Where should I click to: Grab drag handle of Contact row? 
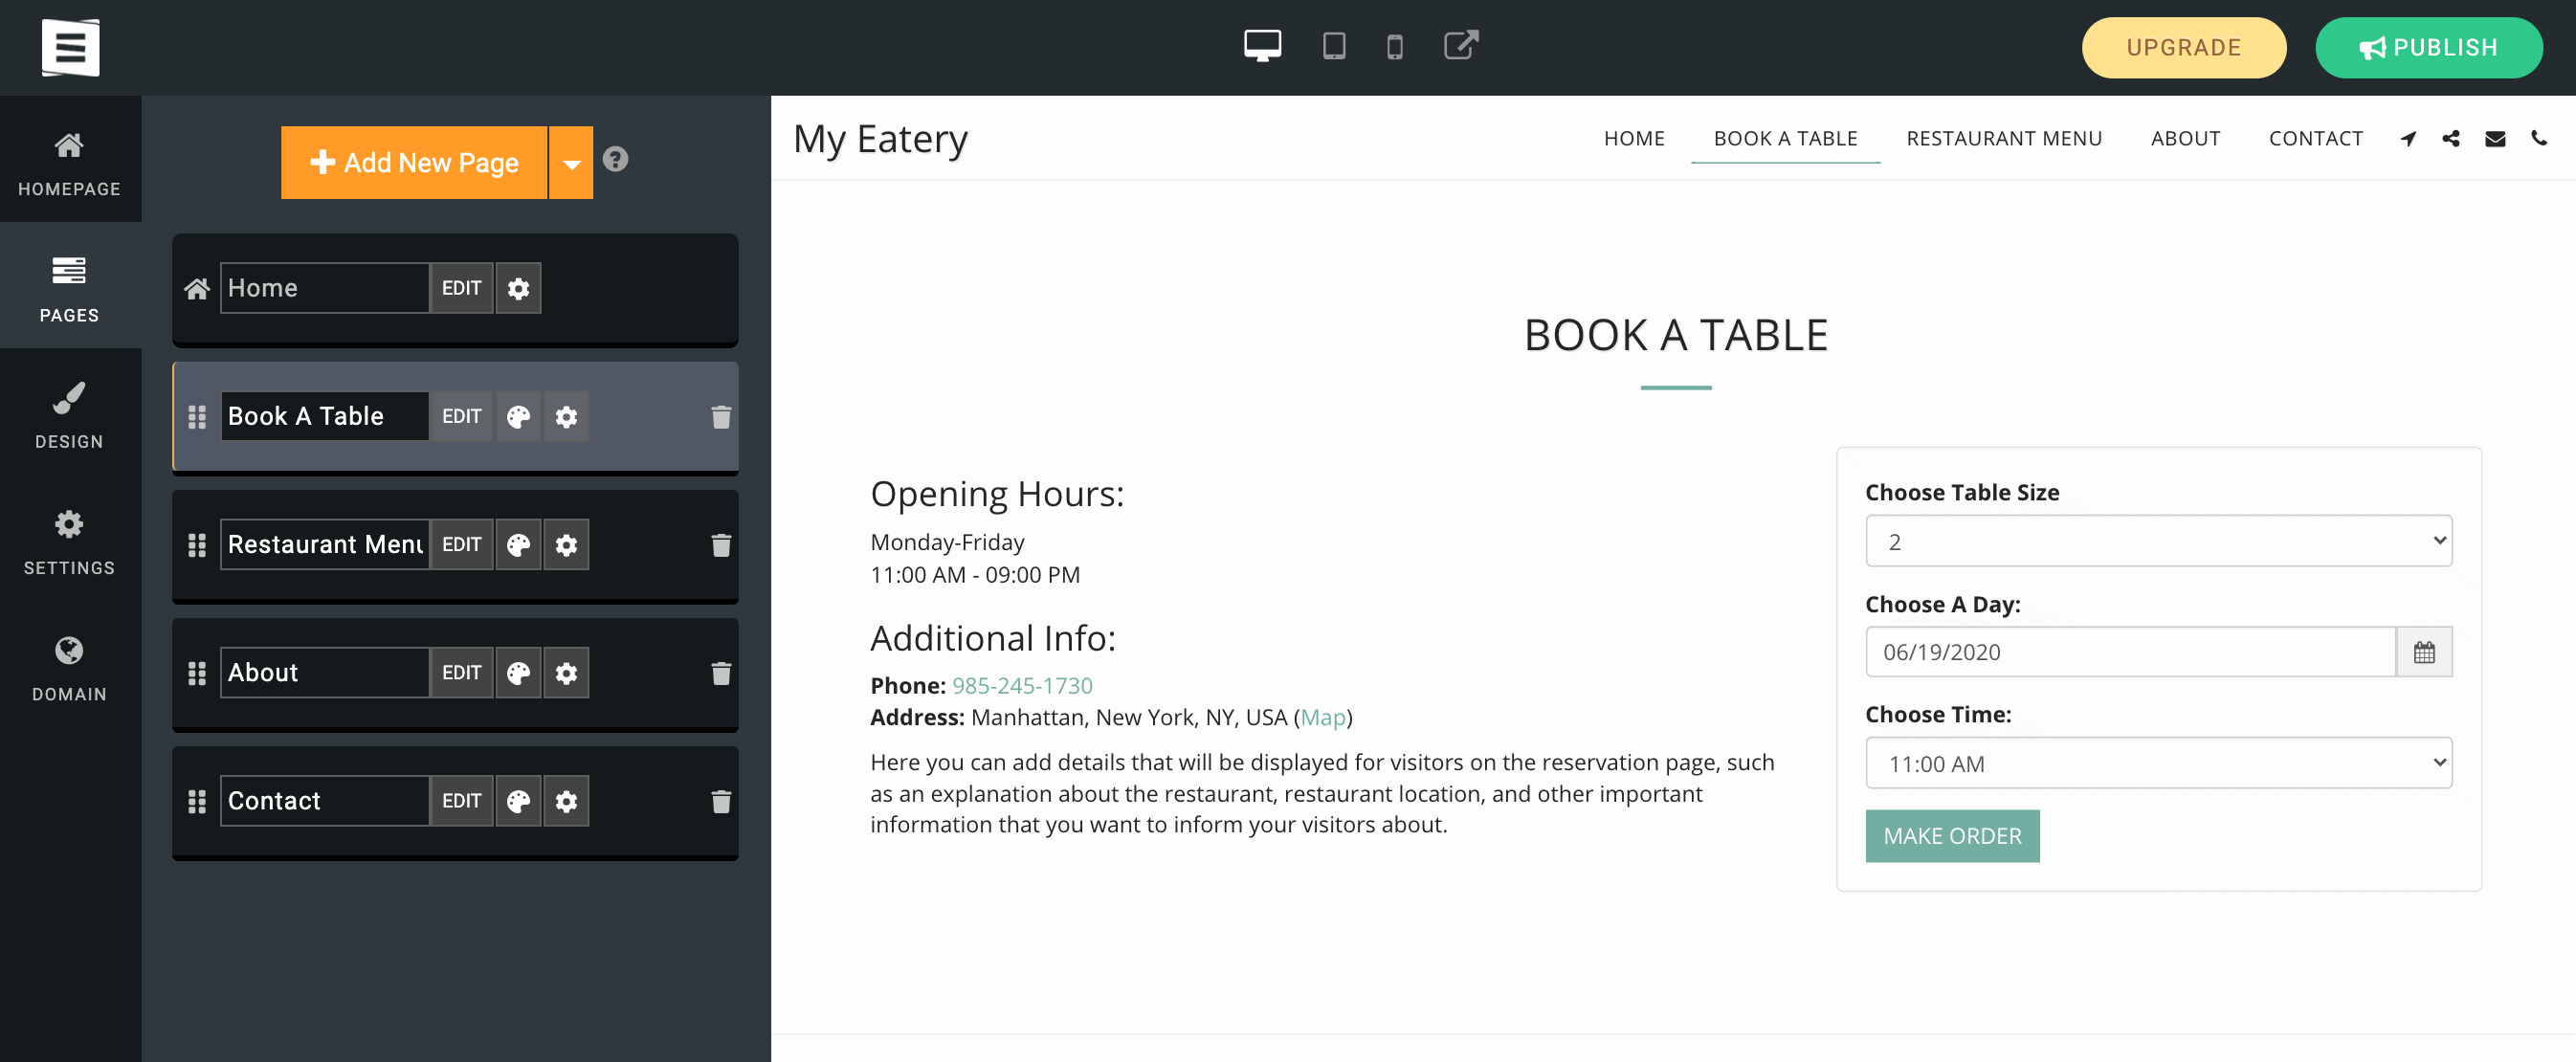coord(197,801)
